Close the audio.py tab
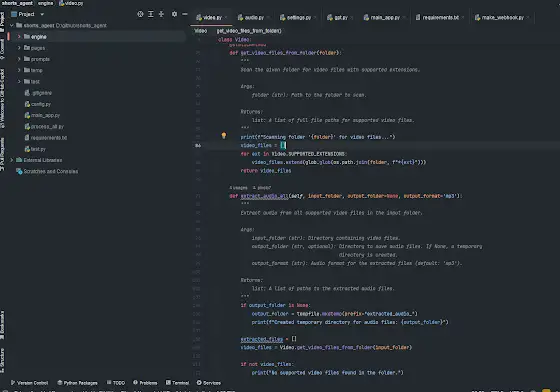The height and width of the screenshot is (392, 560). pyautogui.click(x=268, y=17)
